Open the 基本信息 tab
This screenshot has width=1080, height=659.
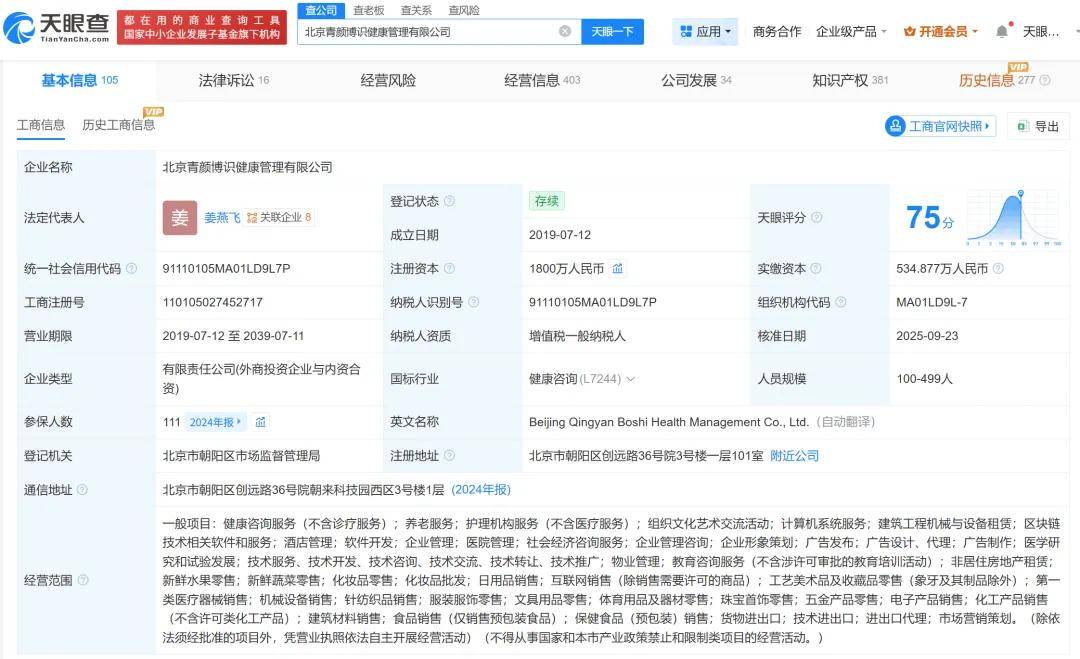pyautogui.click(x=79, y=81)
